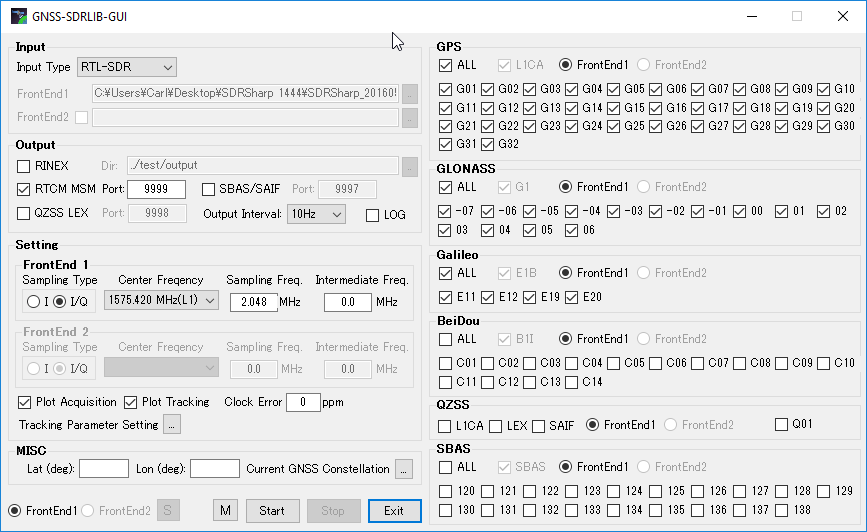Uncheck Plot Acquisition option
This screenshot has width=867, height=532.
pos(24,402)
